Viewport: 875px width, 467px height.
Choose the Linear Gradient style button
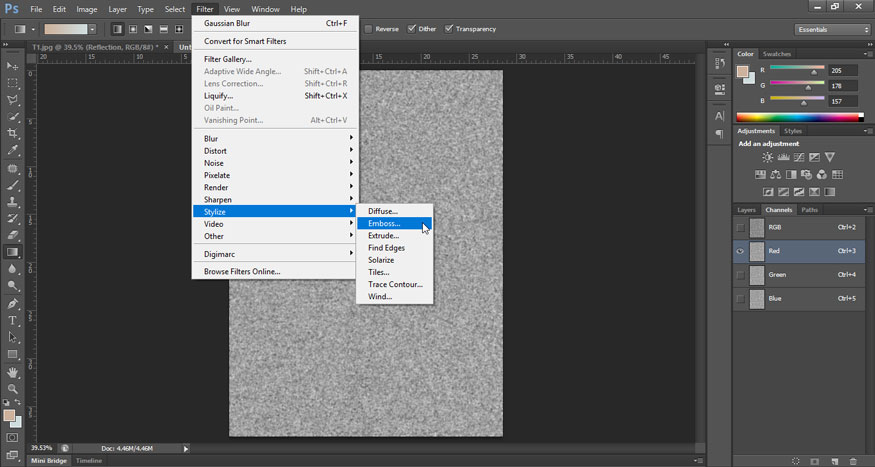point(118,29)
